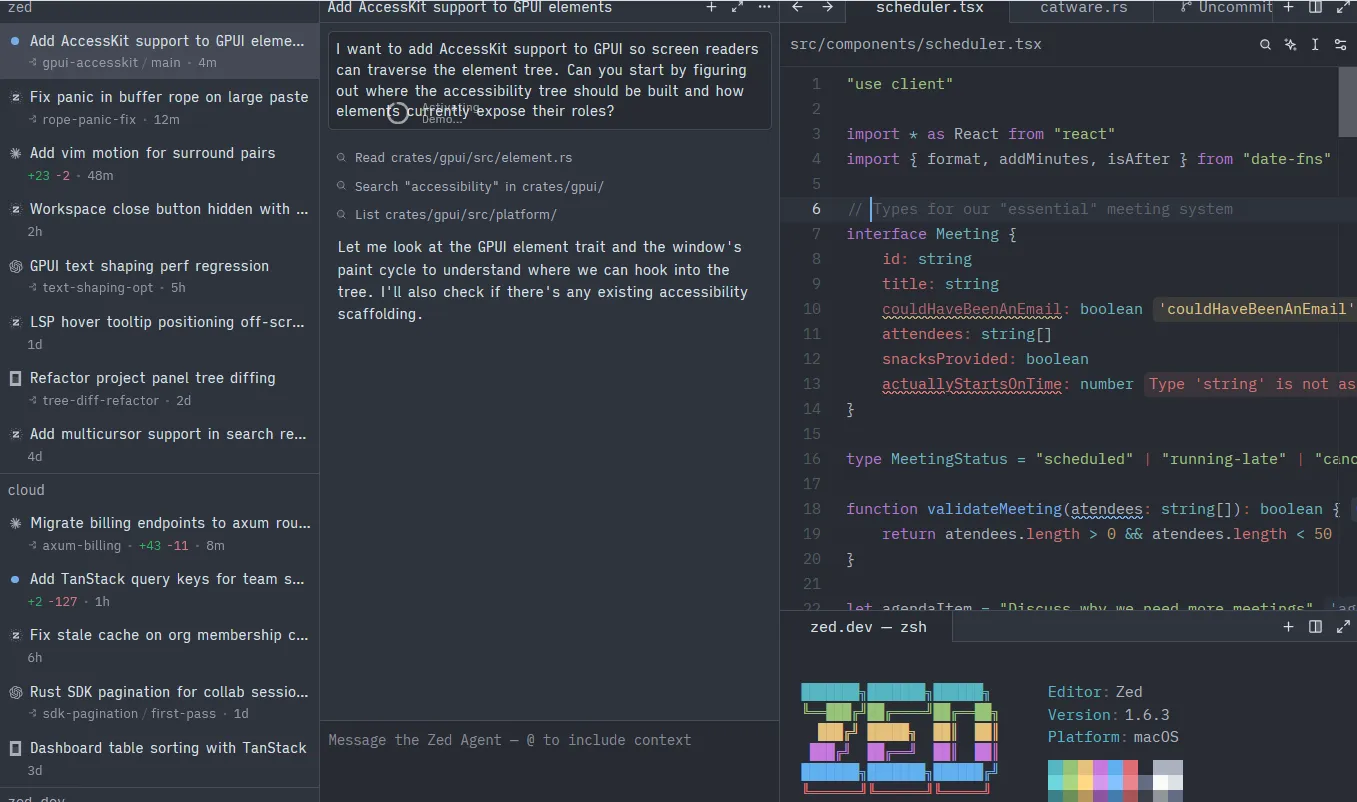Click the 'validateMeeting' function name on line 18

[x=994, y=509]
